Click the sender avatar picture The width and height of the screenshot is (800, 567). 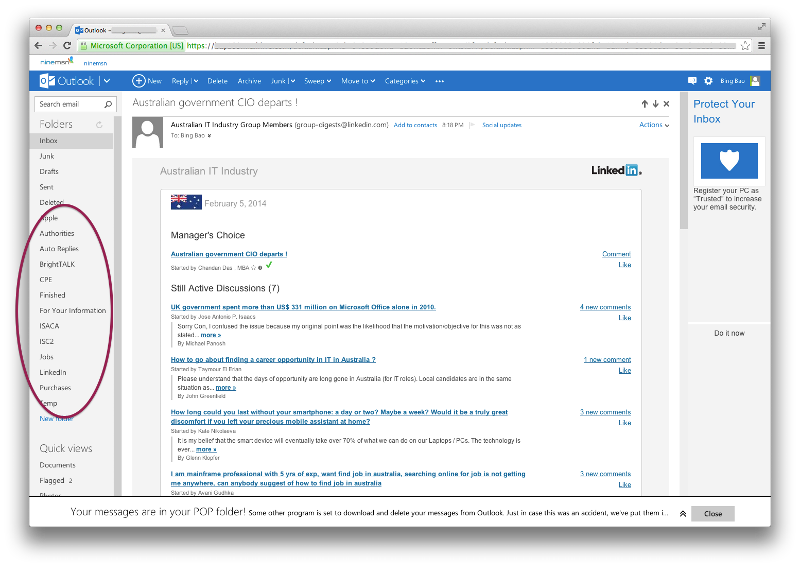click(147, 132)
